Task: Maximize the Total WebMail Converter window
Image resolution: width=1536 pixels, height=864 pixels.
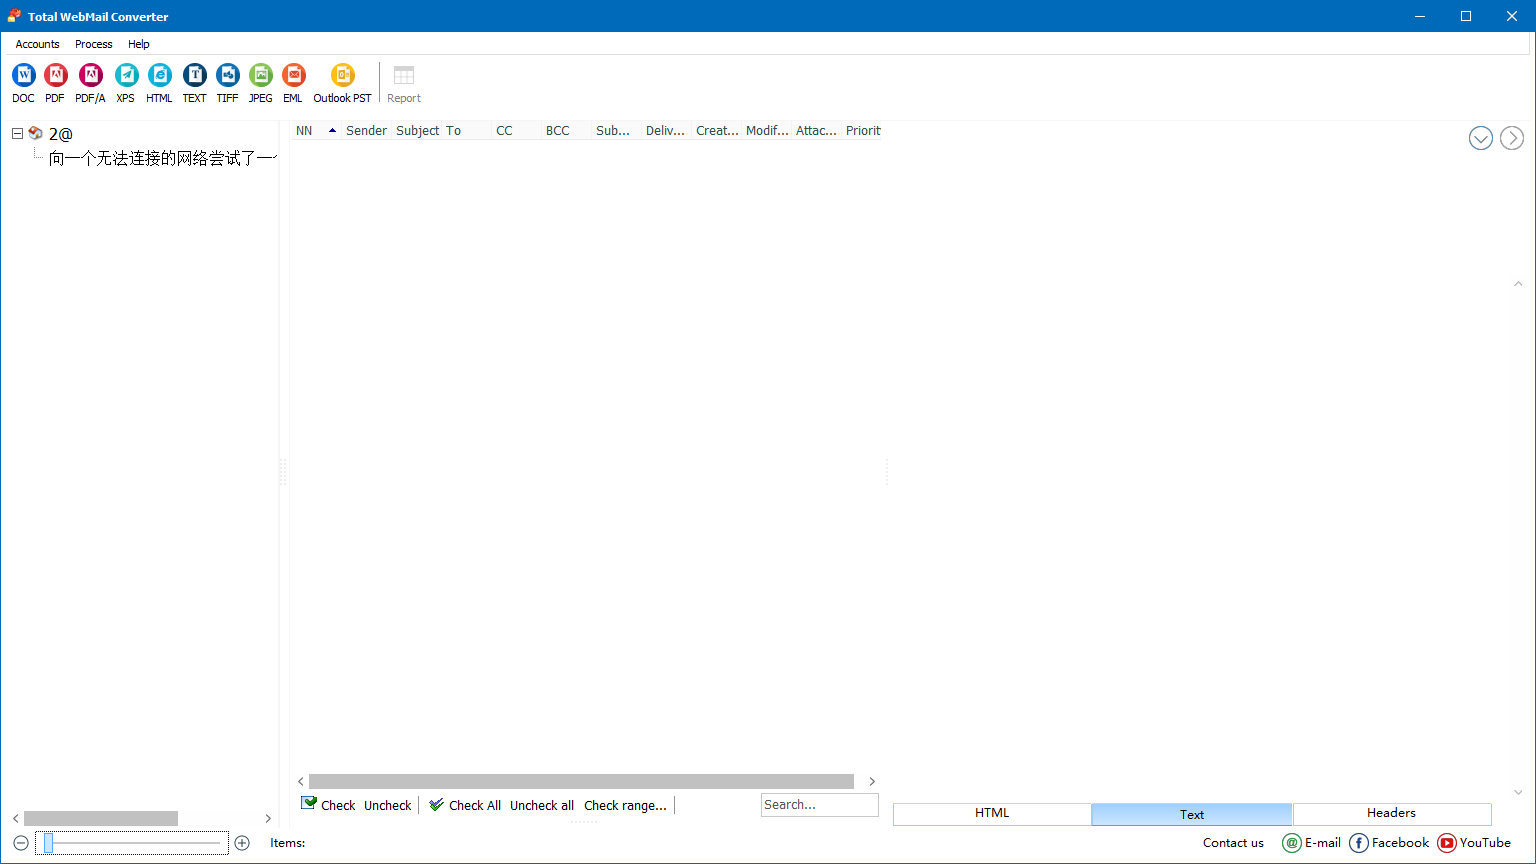Action: tap(1466, 16)
